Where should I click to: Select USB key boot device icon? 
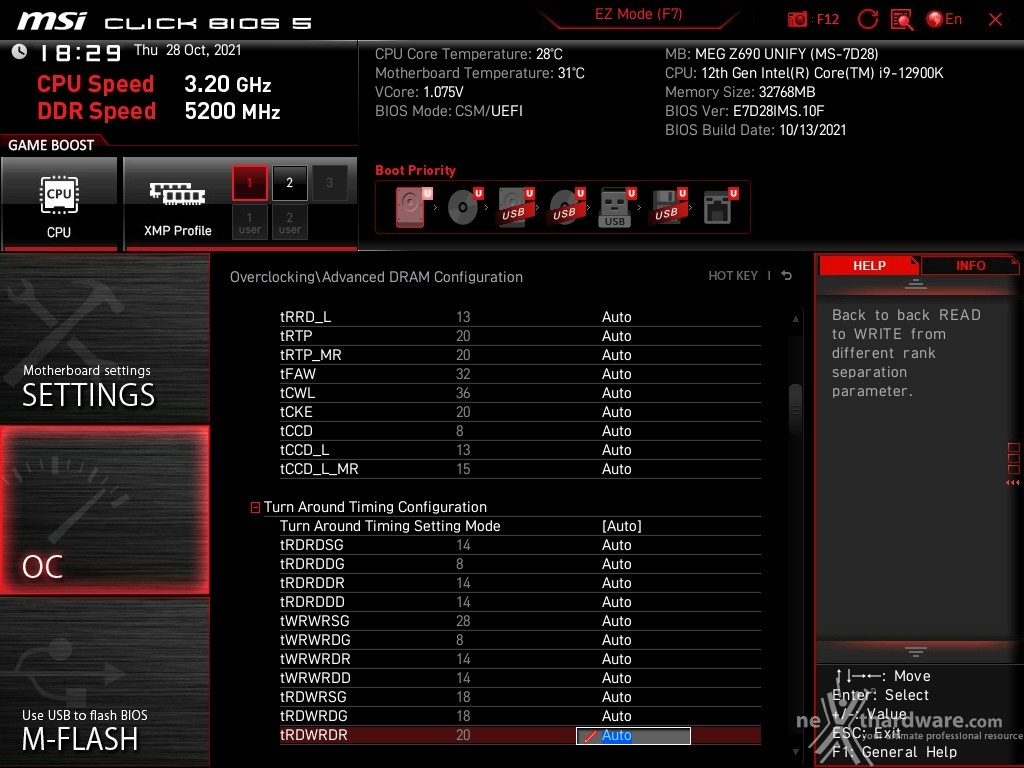(x=616, y=207)
